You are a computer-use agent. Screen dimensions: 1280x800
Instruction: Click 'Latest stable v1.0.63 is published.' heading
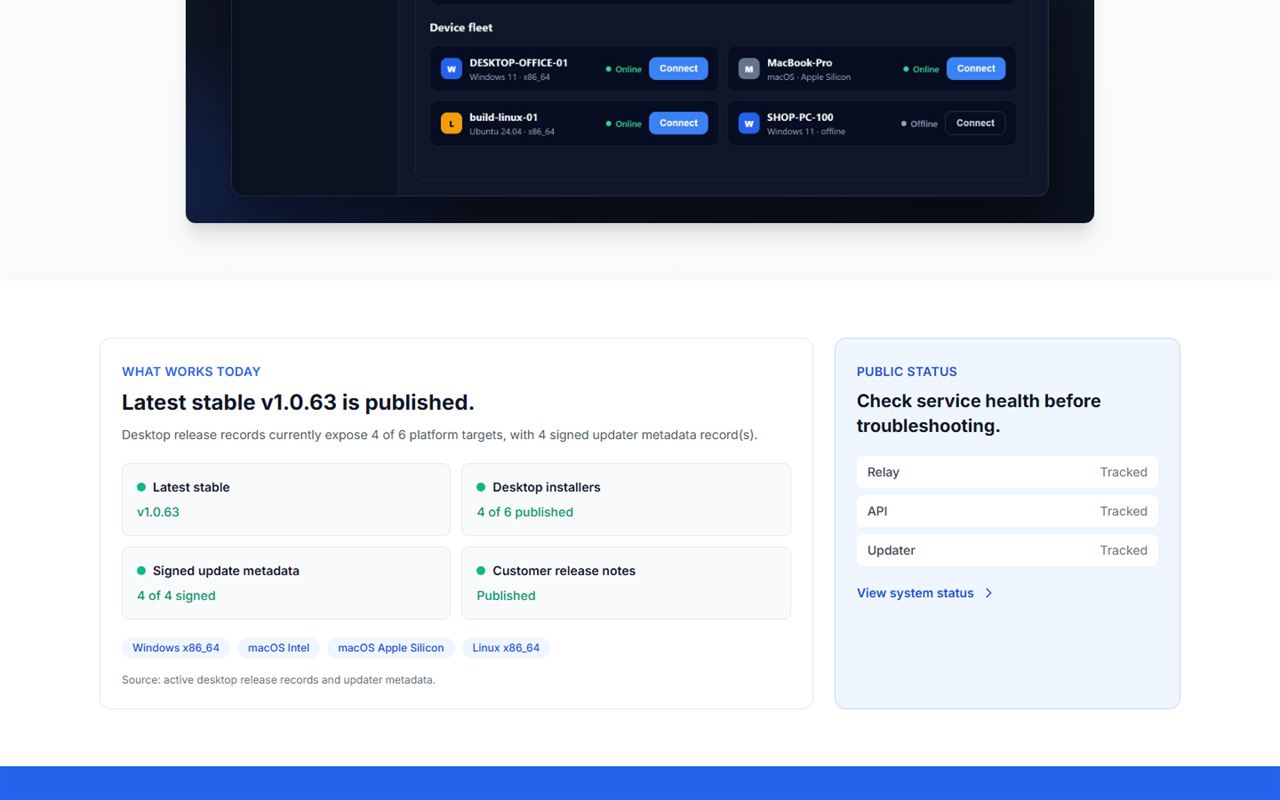pyautogui.click(x=298, y=402)
